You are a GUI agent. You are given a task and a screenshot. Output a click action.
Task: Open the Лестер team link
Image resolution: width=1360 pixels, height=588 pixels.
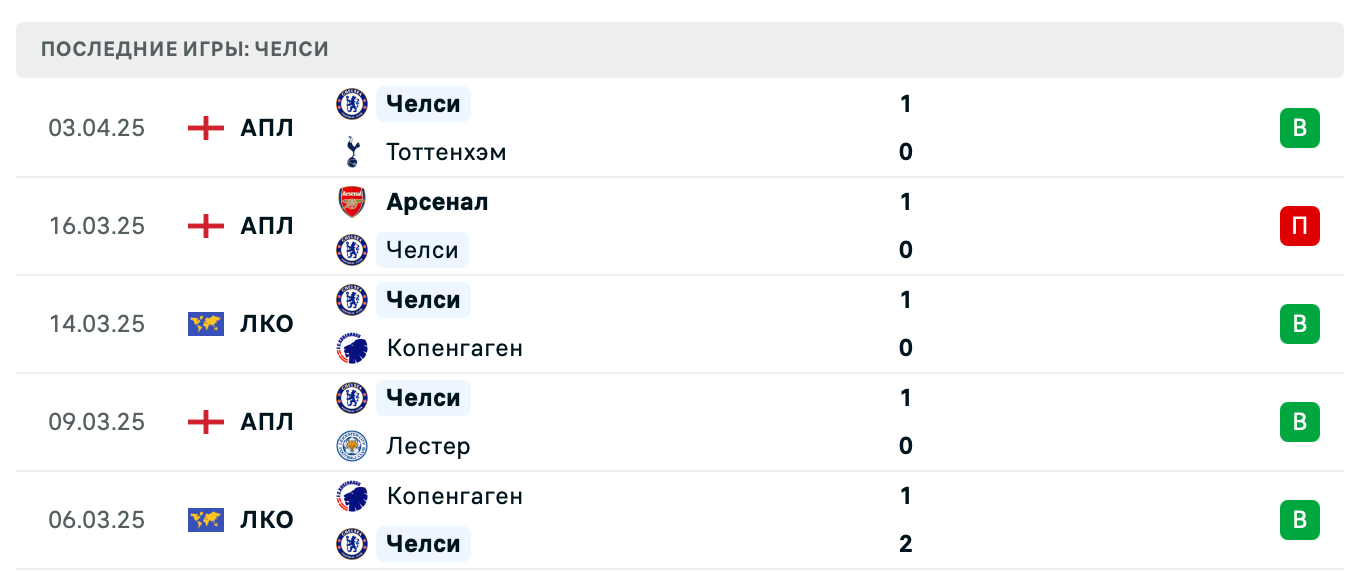pos(428,446)
